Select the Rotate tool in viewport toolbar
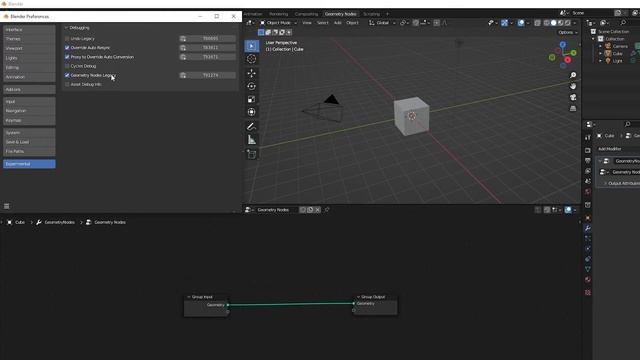The height and width of the screenshot is (360, 640). [251, 86]
